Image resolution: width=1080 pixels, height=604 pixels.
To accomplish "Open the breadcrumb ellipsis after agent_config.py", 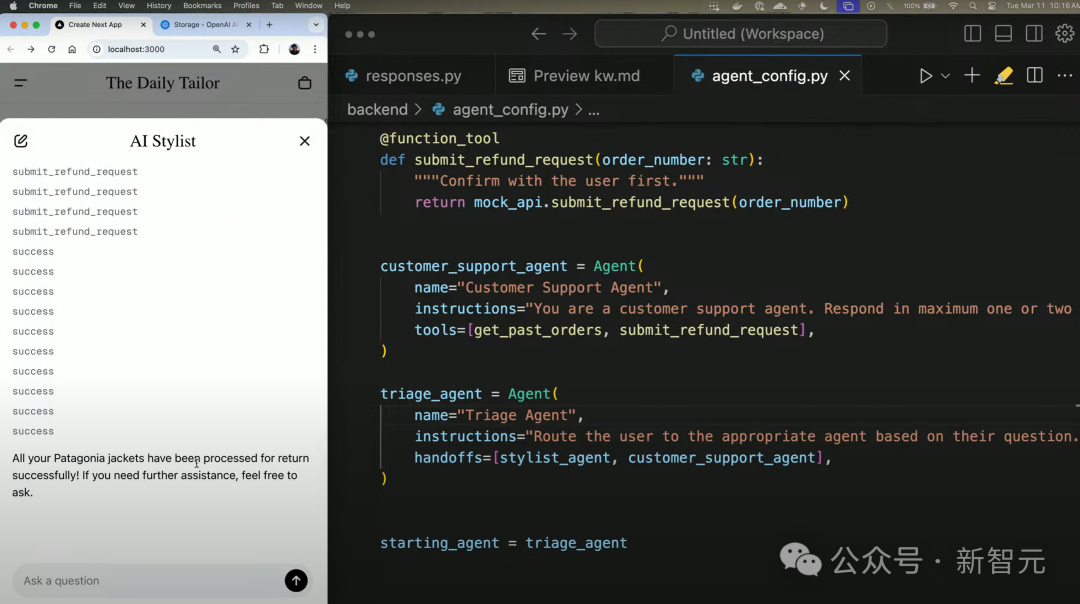I will tap(594, 110).
